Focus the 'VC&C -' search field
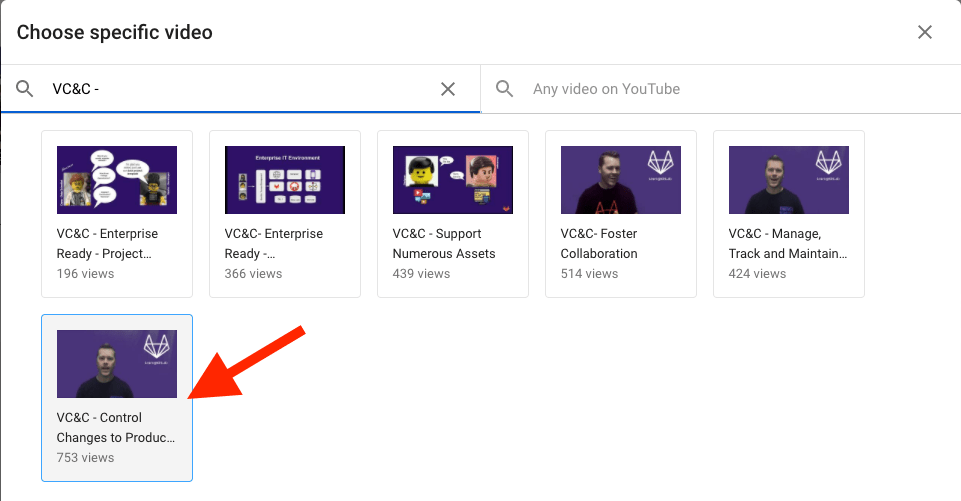 point(240,89)
